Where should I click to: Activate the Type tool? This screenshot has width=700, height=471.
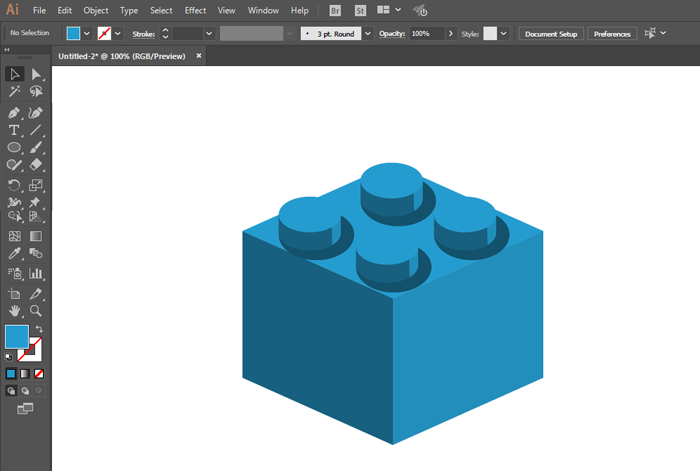[14, 130]
